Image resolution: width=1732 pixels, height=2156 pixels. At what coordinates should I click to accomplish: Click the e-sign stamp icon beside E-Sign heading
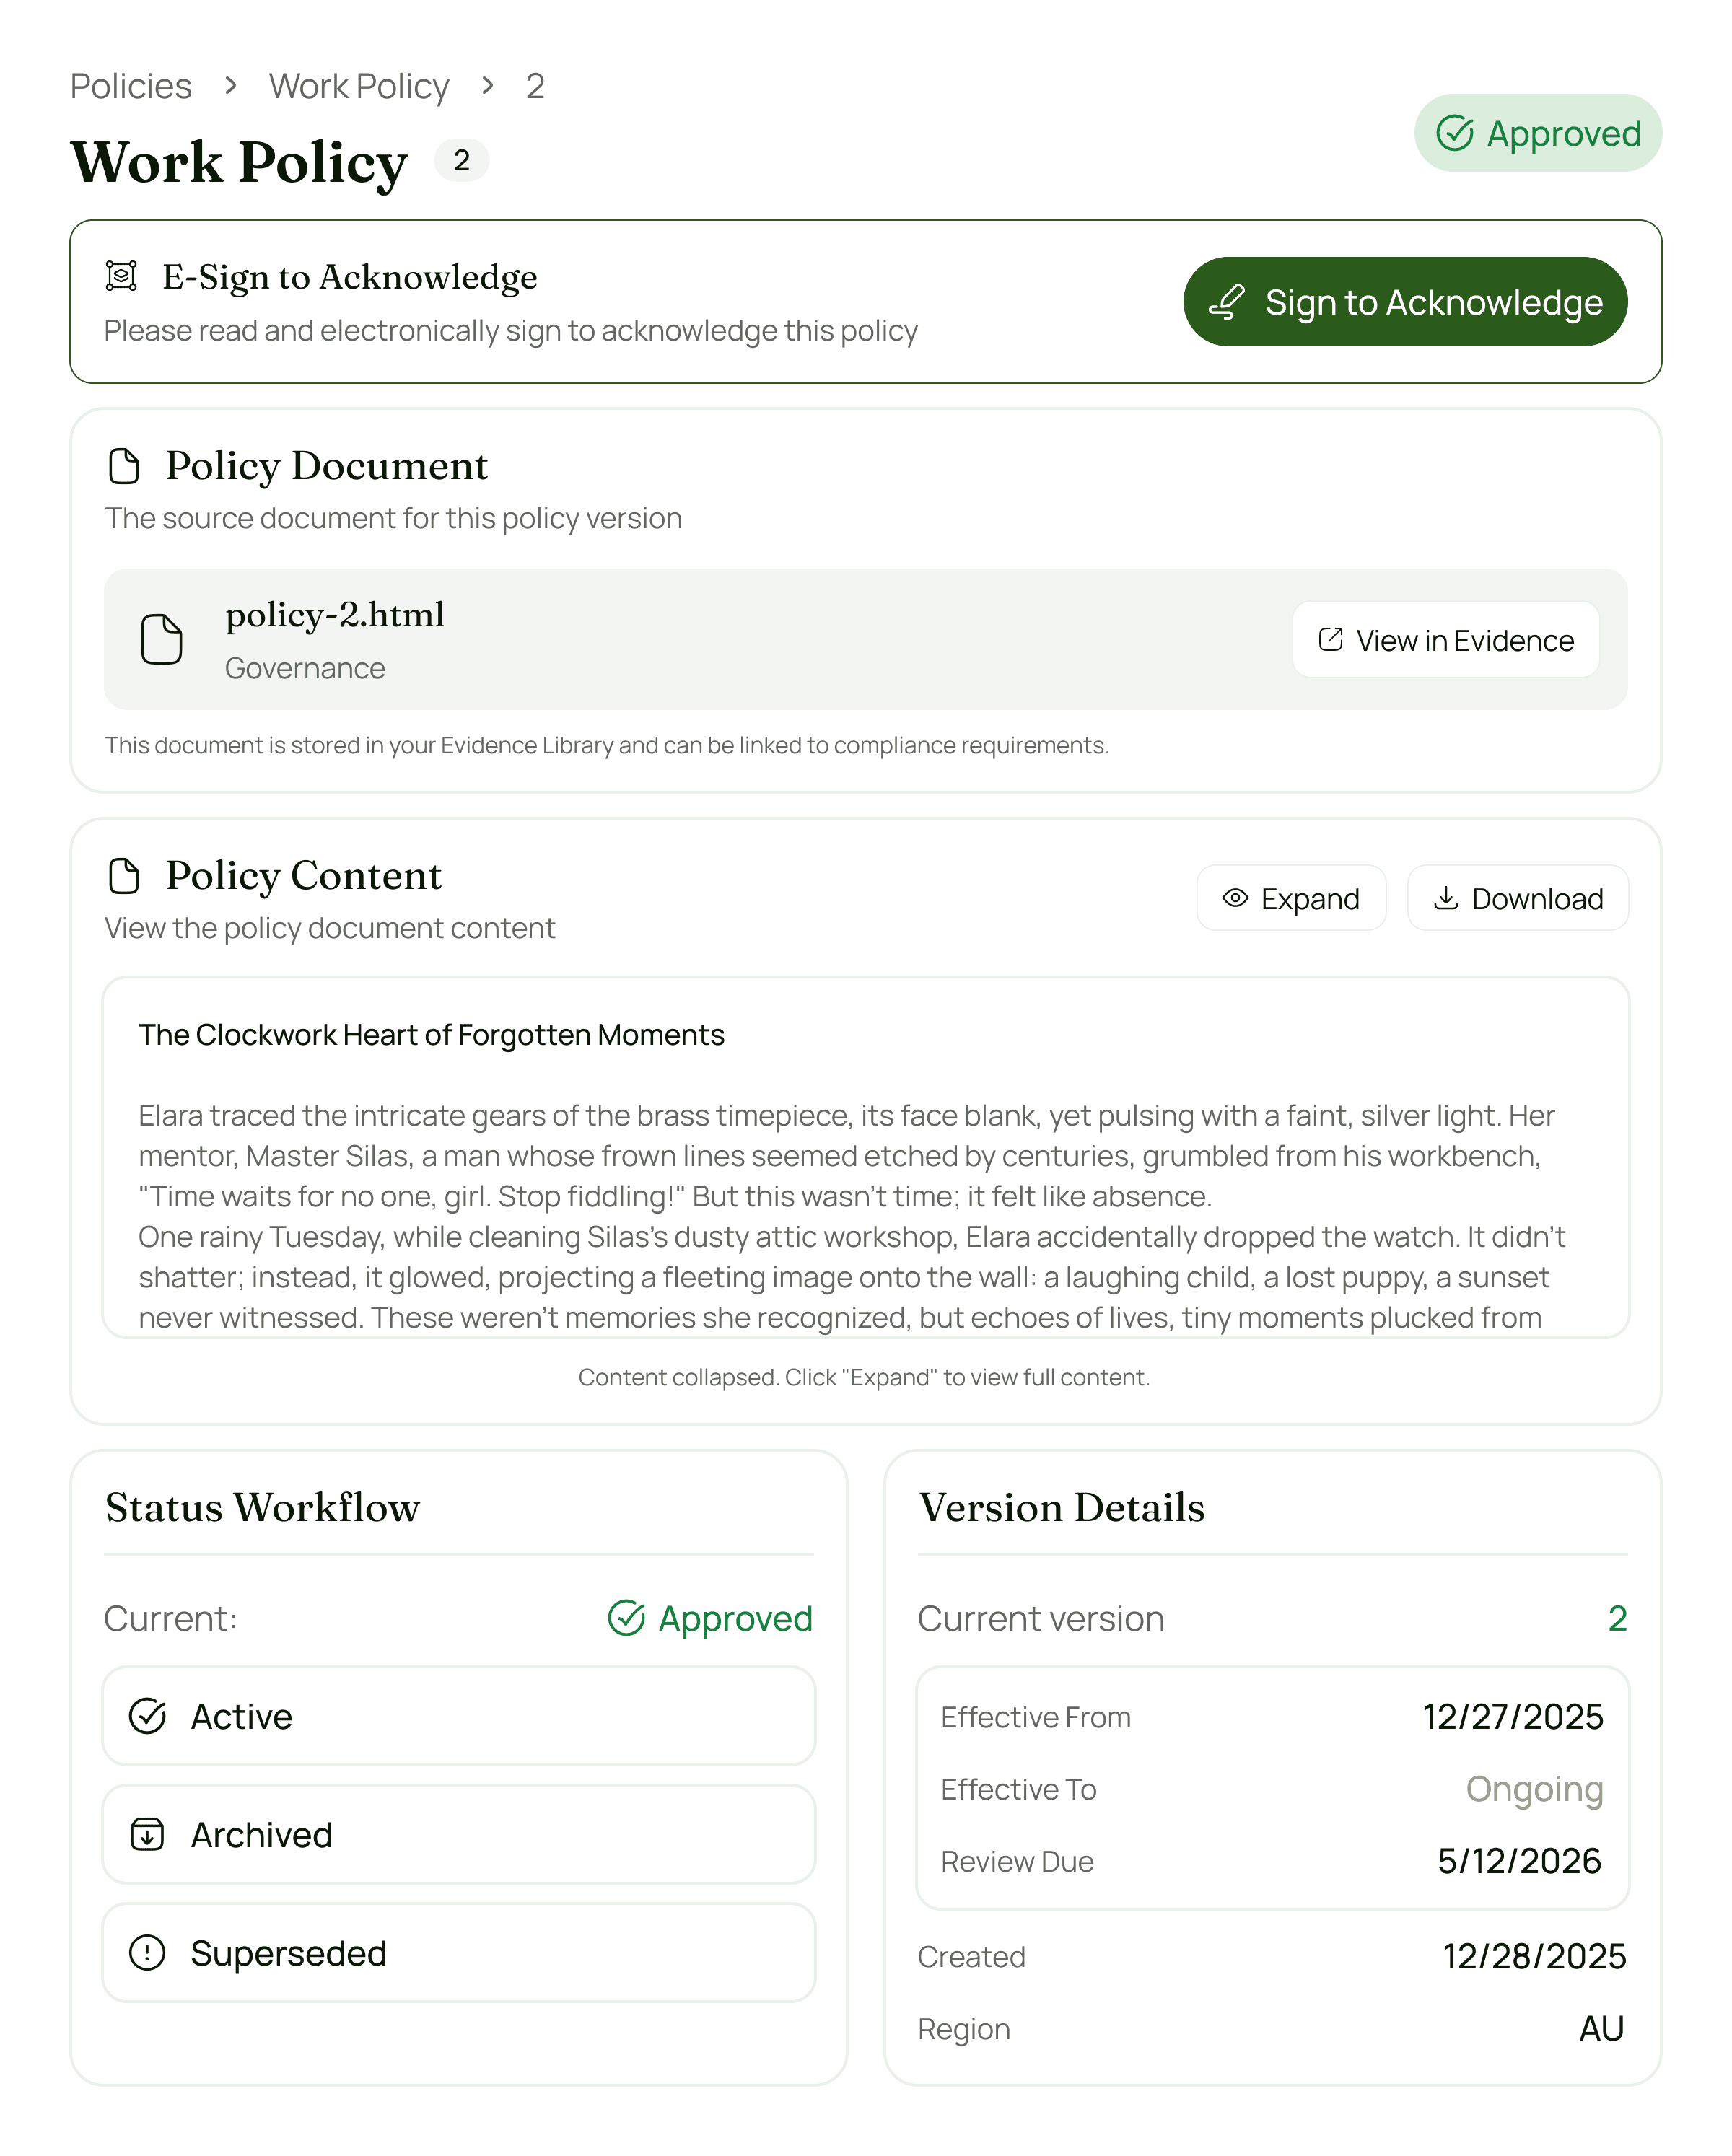[121, 277]
